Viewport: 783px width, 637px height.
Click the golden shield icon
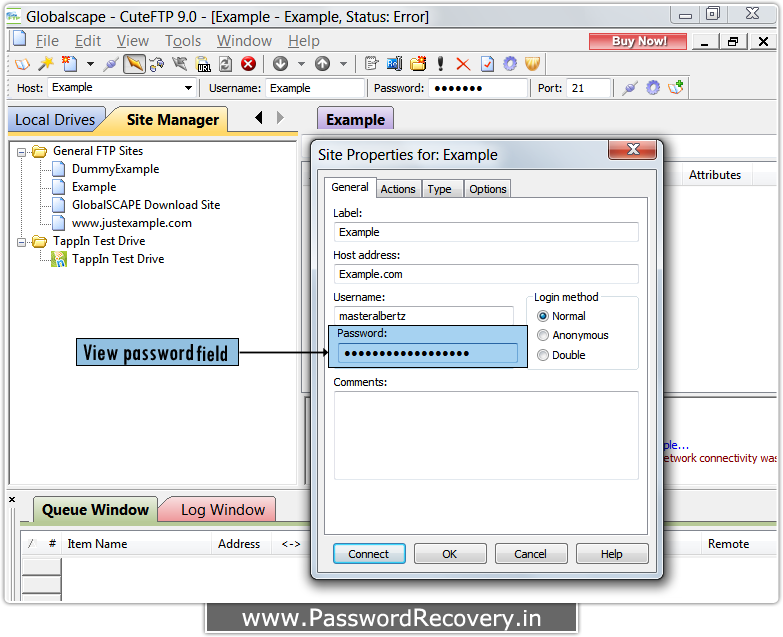532,63
